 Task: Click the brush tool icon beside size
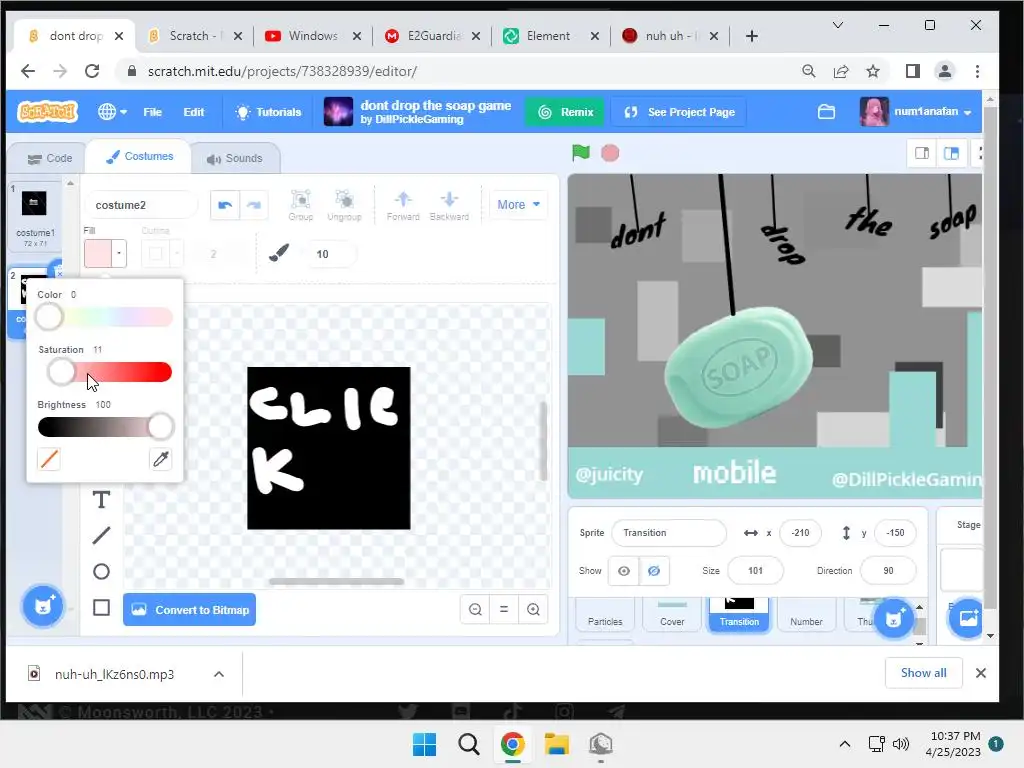pyautogui.click(x=279, y=253)
